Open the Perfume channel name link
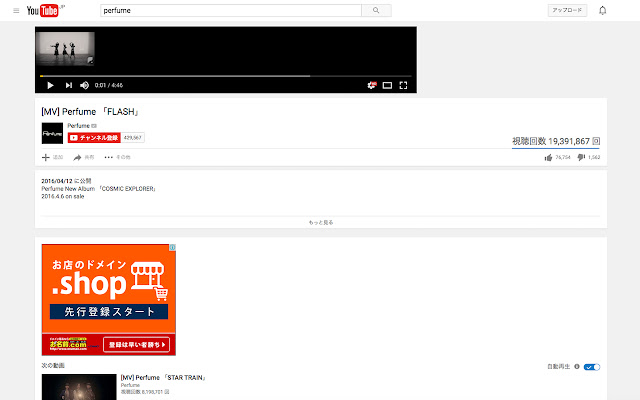640x400 pixels. (x=78, y=126)
